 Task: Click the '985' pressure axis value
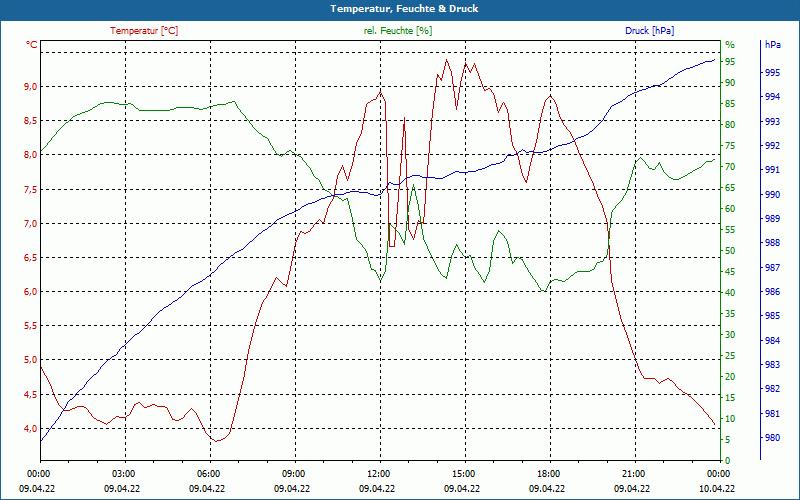coord(772,316)
